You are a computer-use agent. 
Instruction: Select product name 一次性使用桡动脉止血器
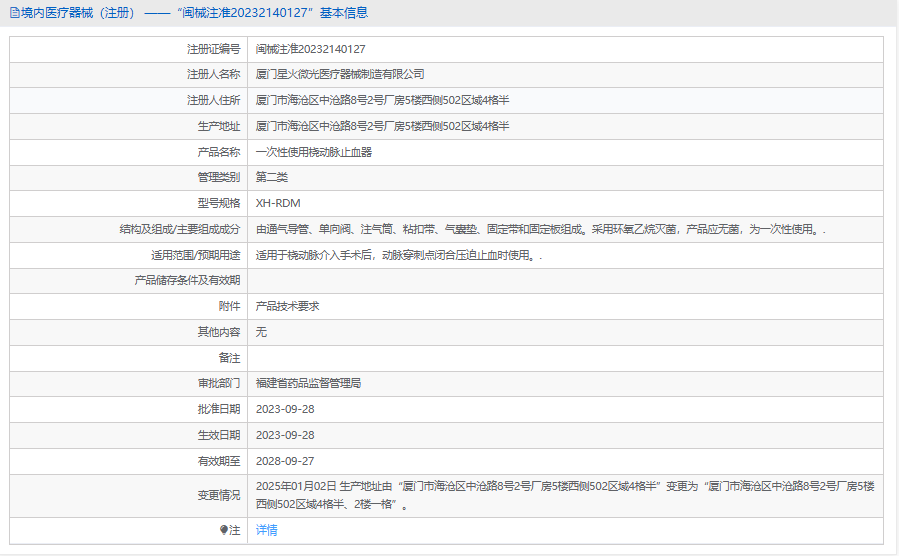(x=314, y=152)
